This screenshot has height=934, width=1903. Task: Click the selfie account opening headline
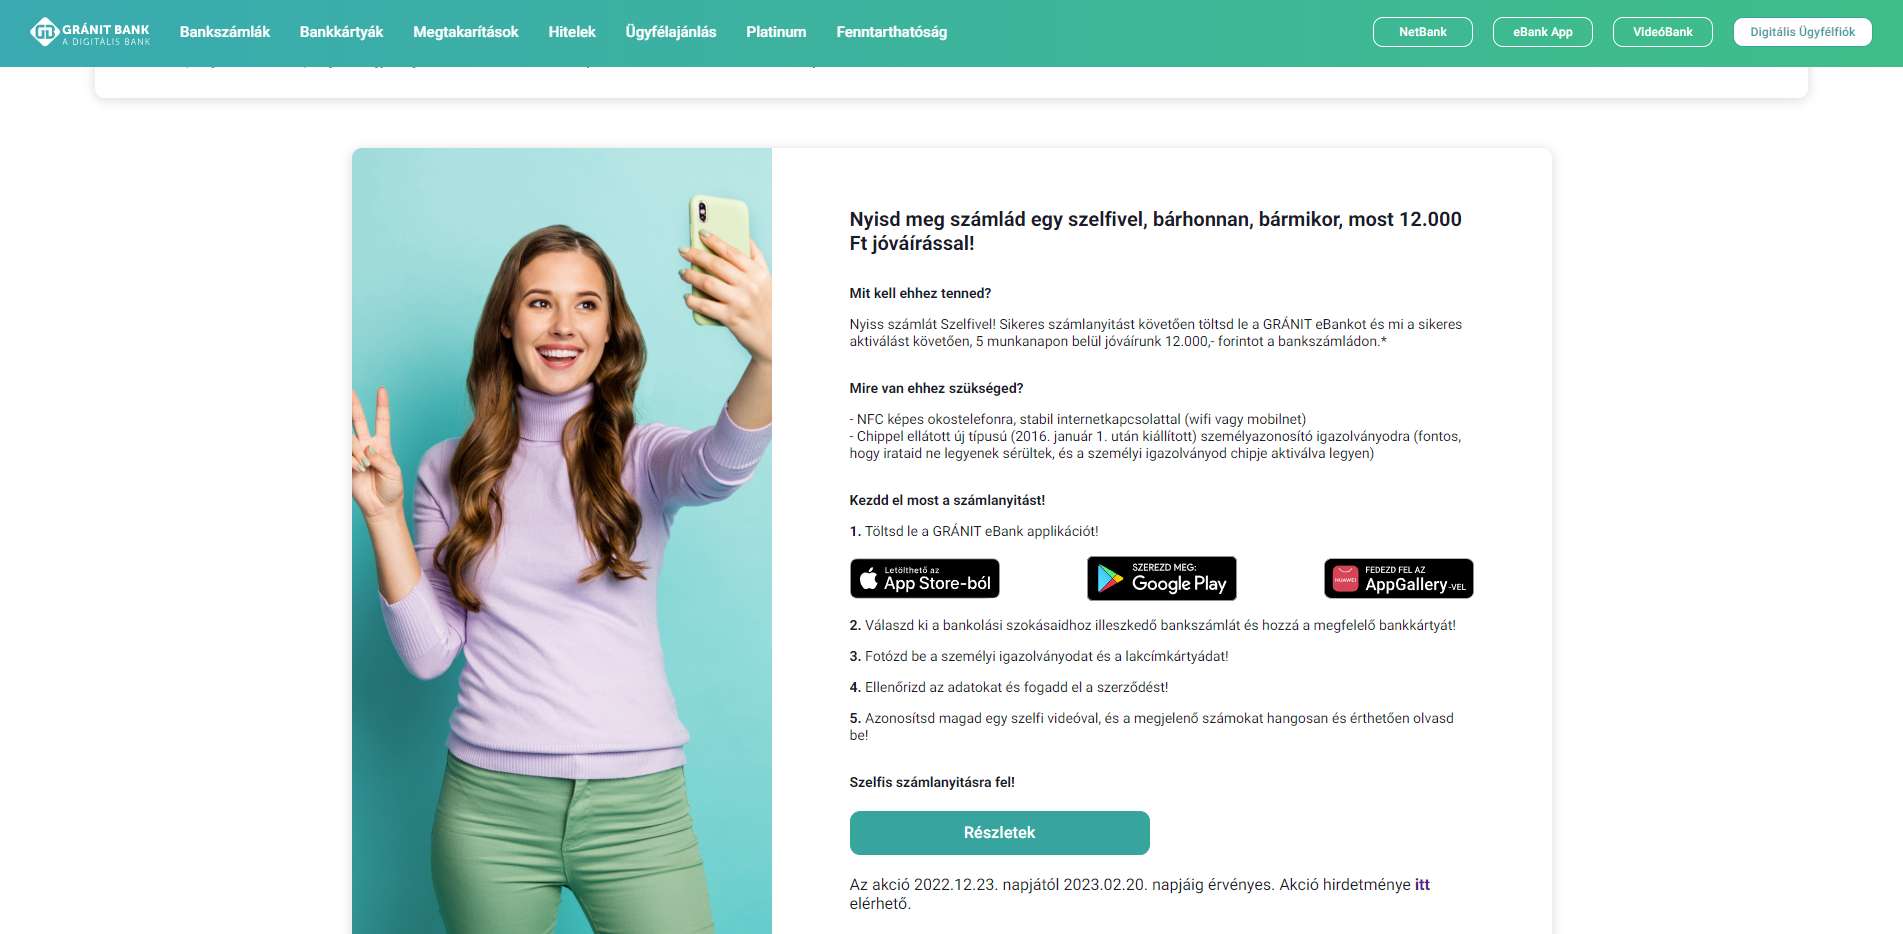point(1155,231)
